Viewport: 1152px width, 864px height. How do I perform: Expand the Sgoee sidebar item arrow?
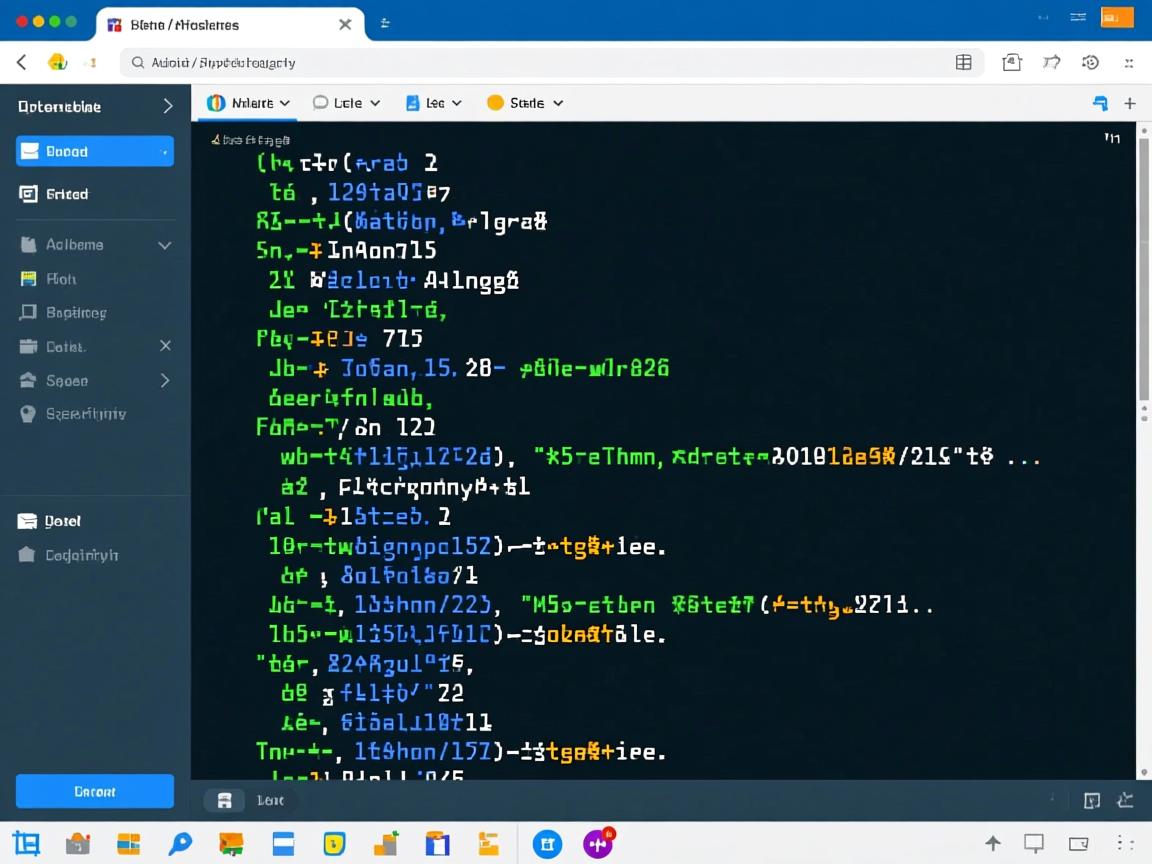(x=165, y=380)
